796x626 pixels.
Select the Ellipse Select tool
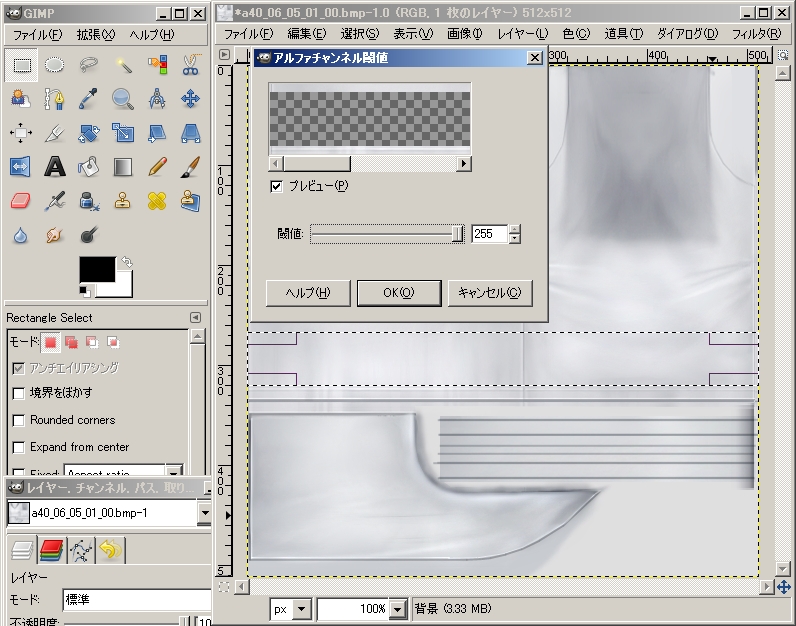click(55, 65)
